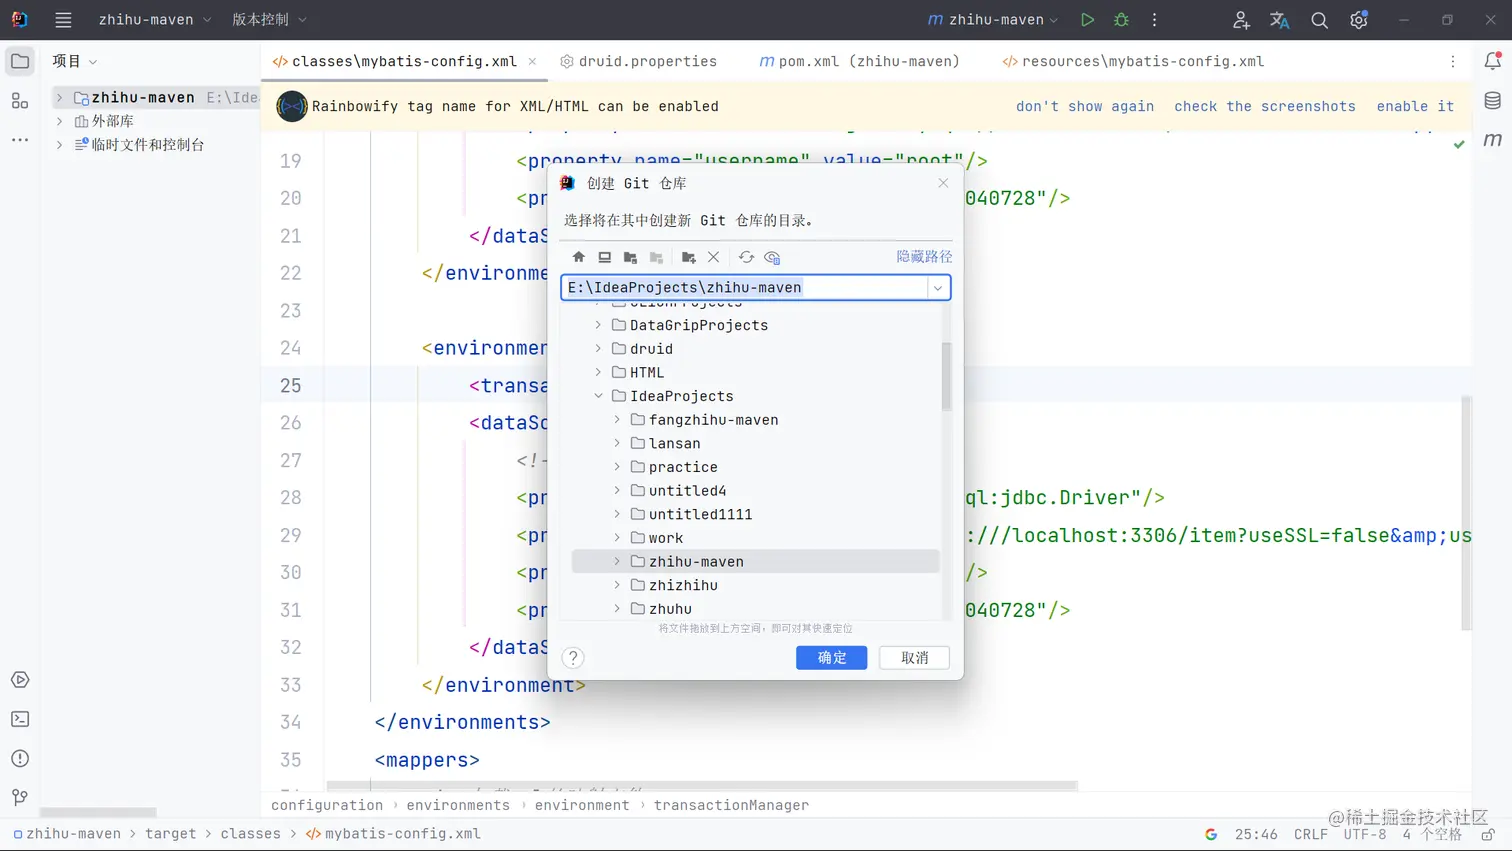Expand the lansan folder
1512x851 pixels.
(617, 443)
